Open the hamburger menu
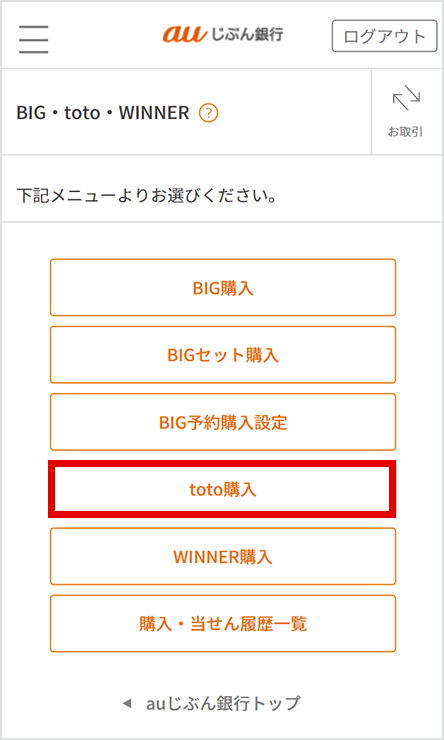 pos(34,39)
